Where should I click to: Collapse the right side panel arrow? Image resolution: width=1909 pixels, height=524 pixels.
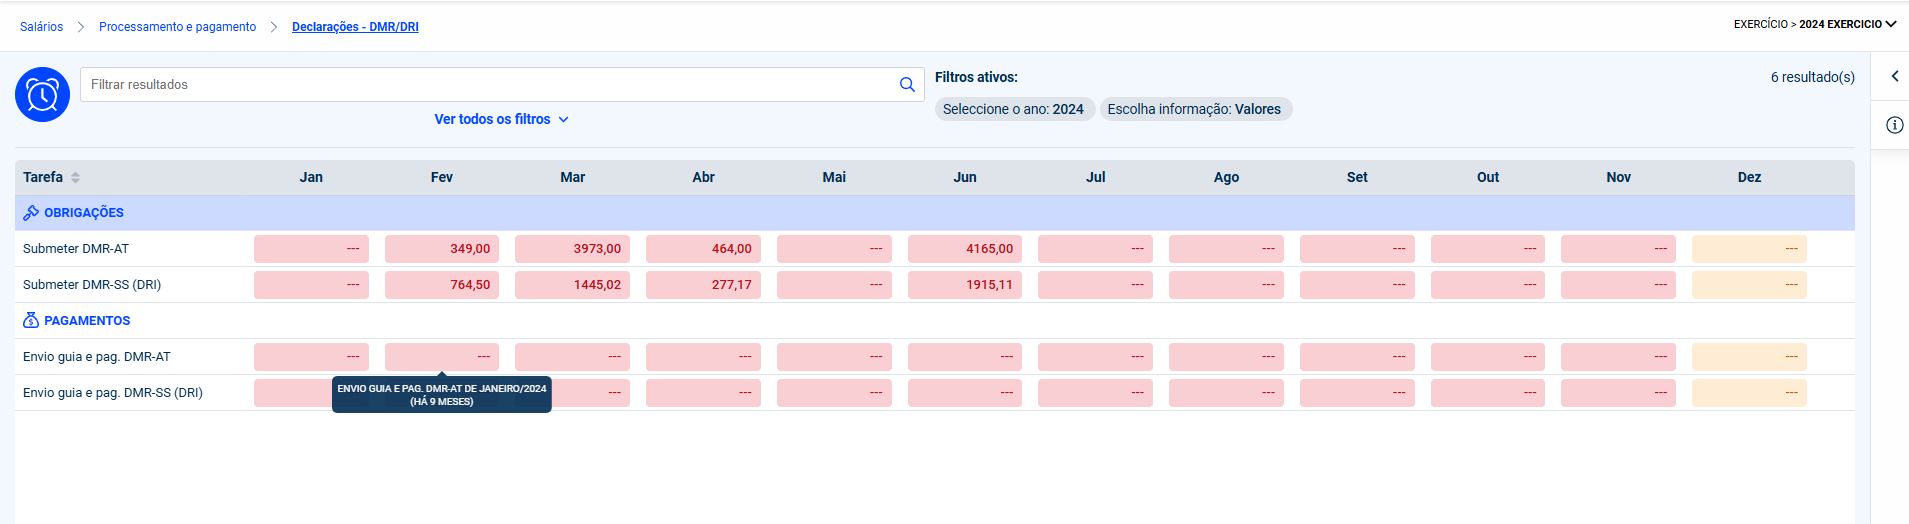tap(1894, 76)
